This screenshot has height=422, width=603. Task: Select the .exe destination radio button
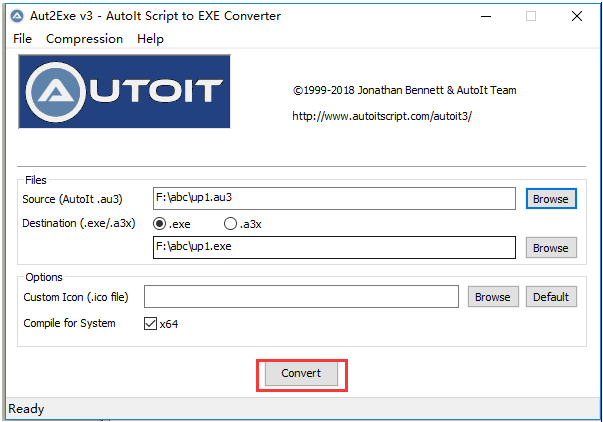tap(160, 224)
